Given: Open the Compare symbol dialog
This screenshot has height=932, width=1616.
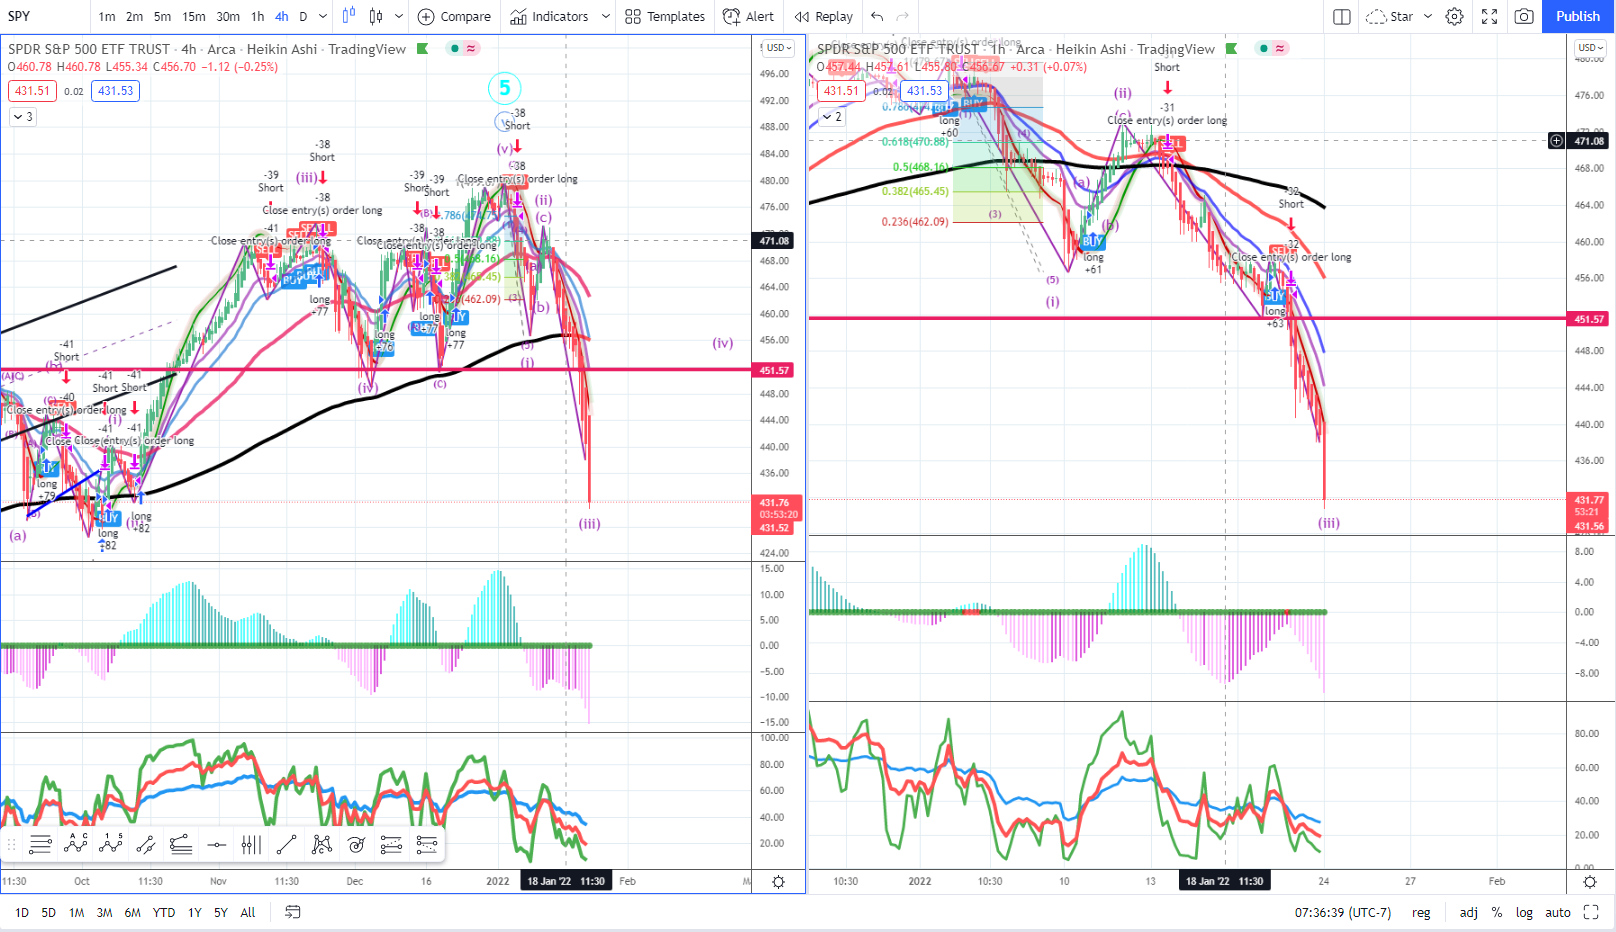Looking at the screenshot, I should [x=454, y=16].
